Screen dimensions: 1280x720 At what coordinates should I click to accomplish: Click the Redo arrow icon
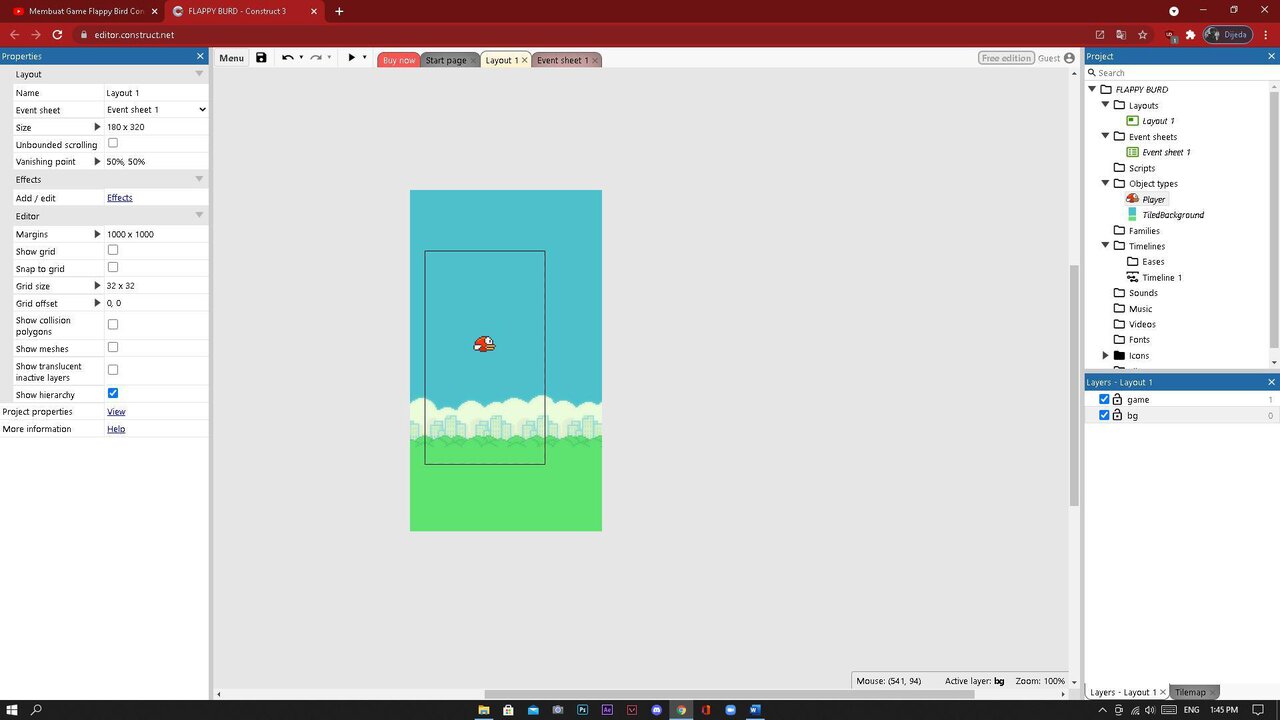click(x=315, y=58)
